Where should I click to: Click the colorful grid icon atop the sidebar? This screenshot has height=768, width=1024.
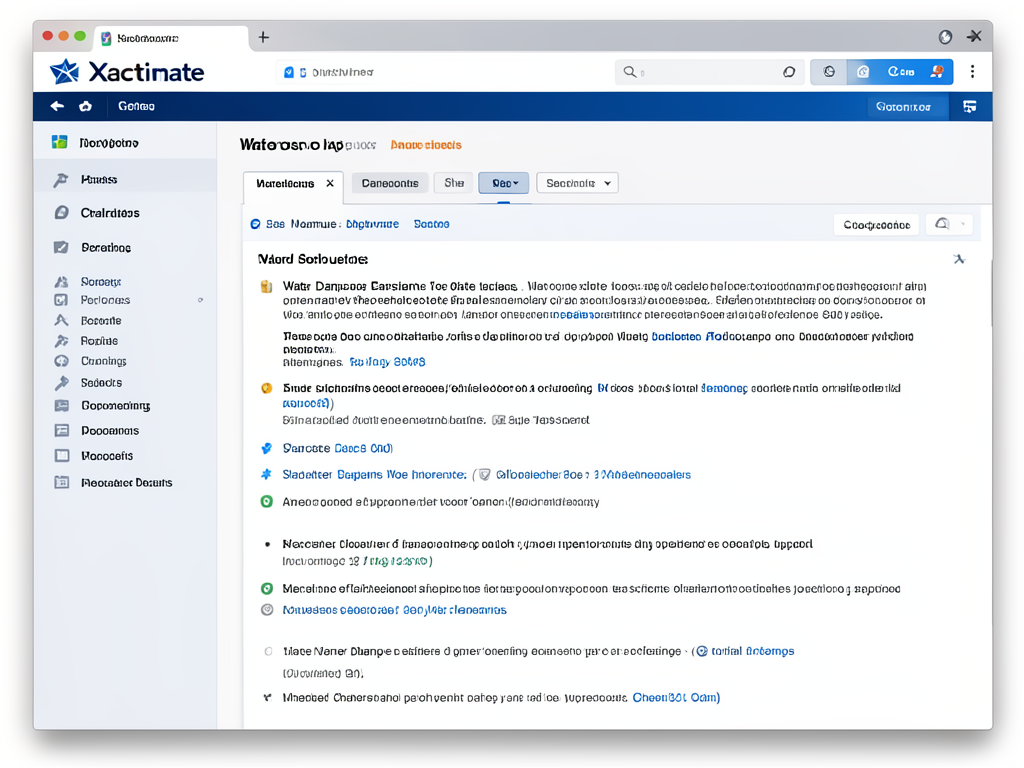[x=60, y=143]
